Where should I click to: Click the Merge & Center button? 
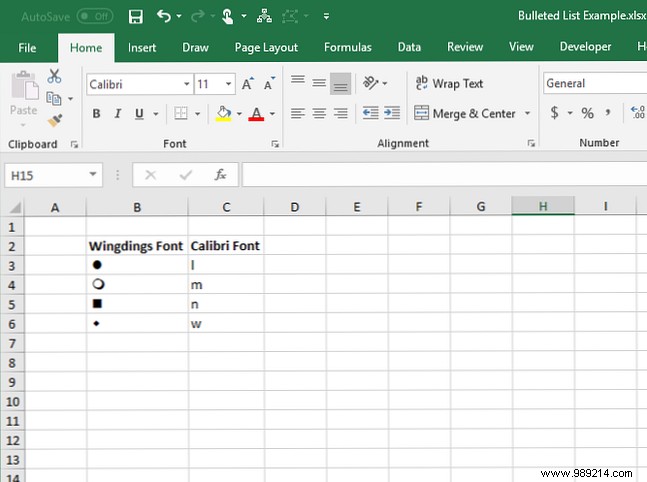point(465,113)
